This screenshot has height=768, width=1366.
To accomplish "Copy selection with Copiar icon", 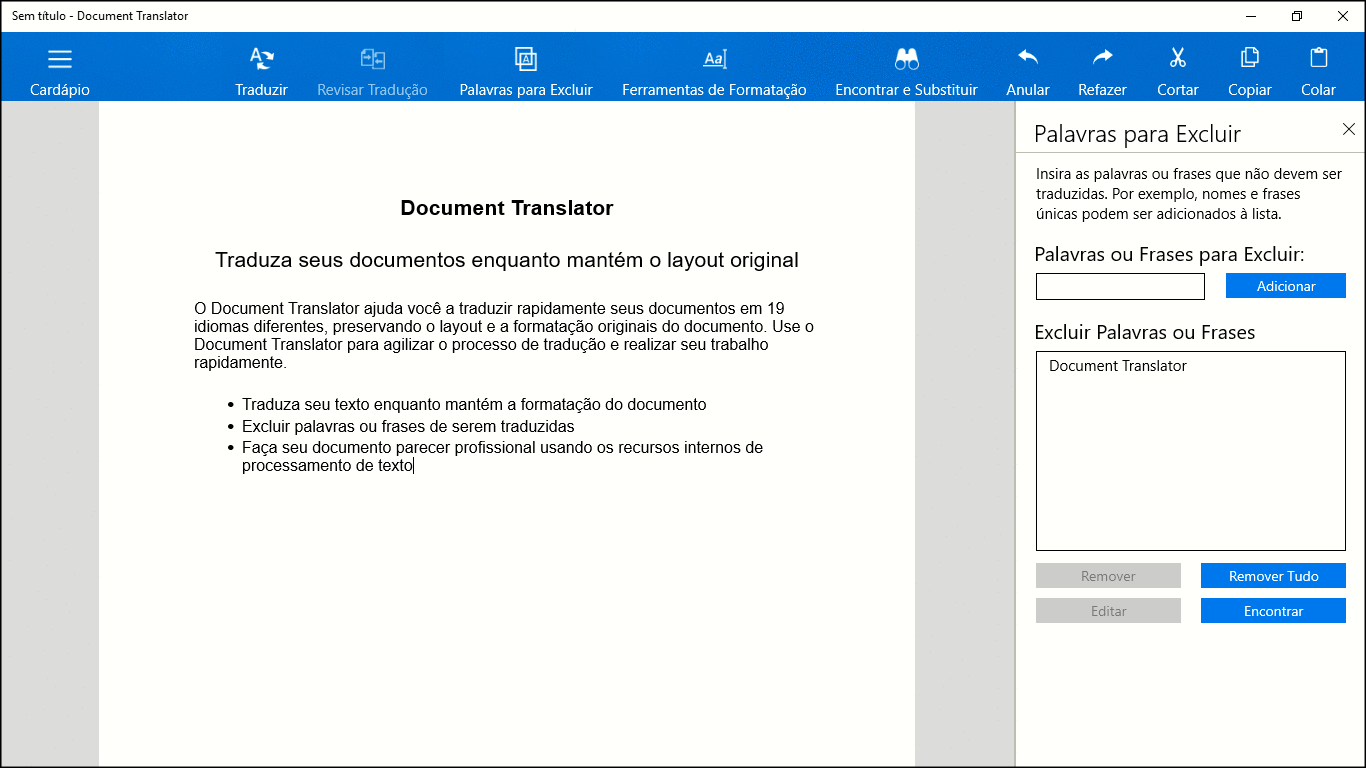I will 1249,58.
